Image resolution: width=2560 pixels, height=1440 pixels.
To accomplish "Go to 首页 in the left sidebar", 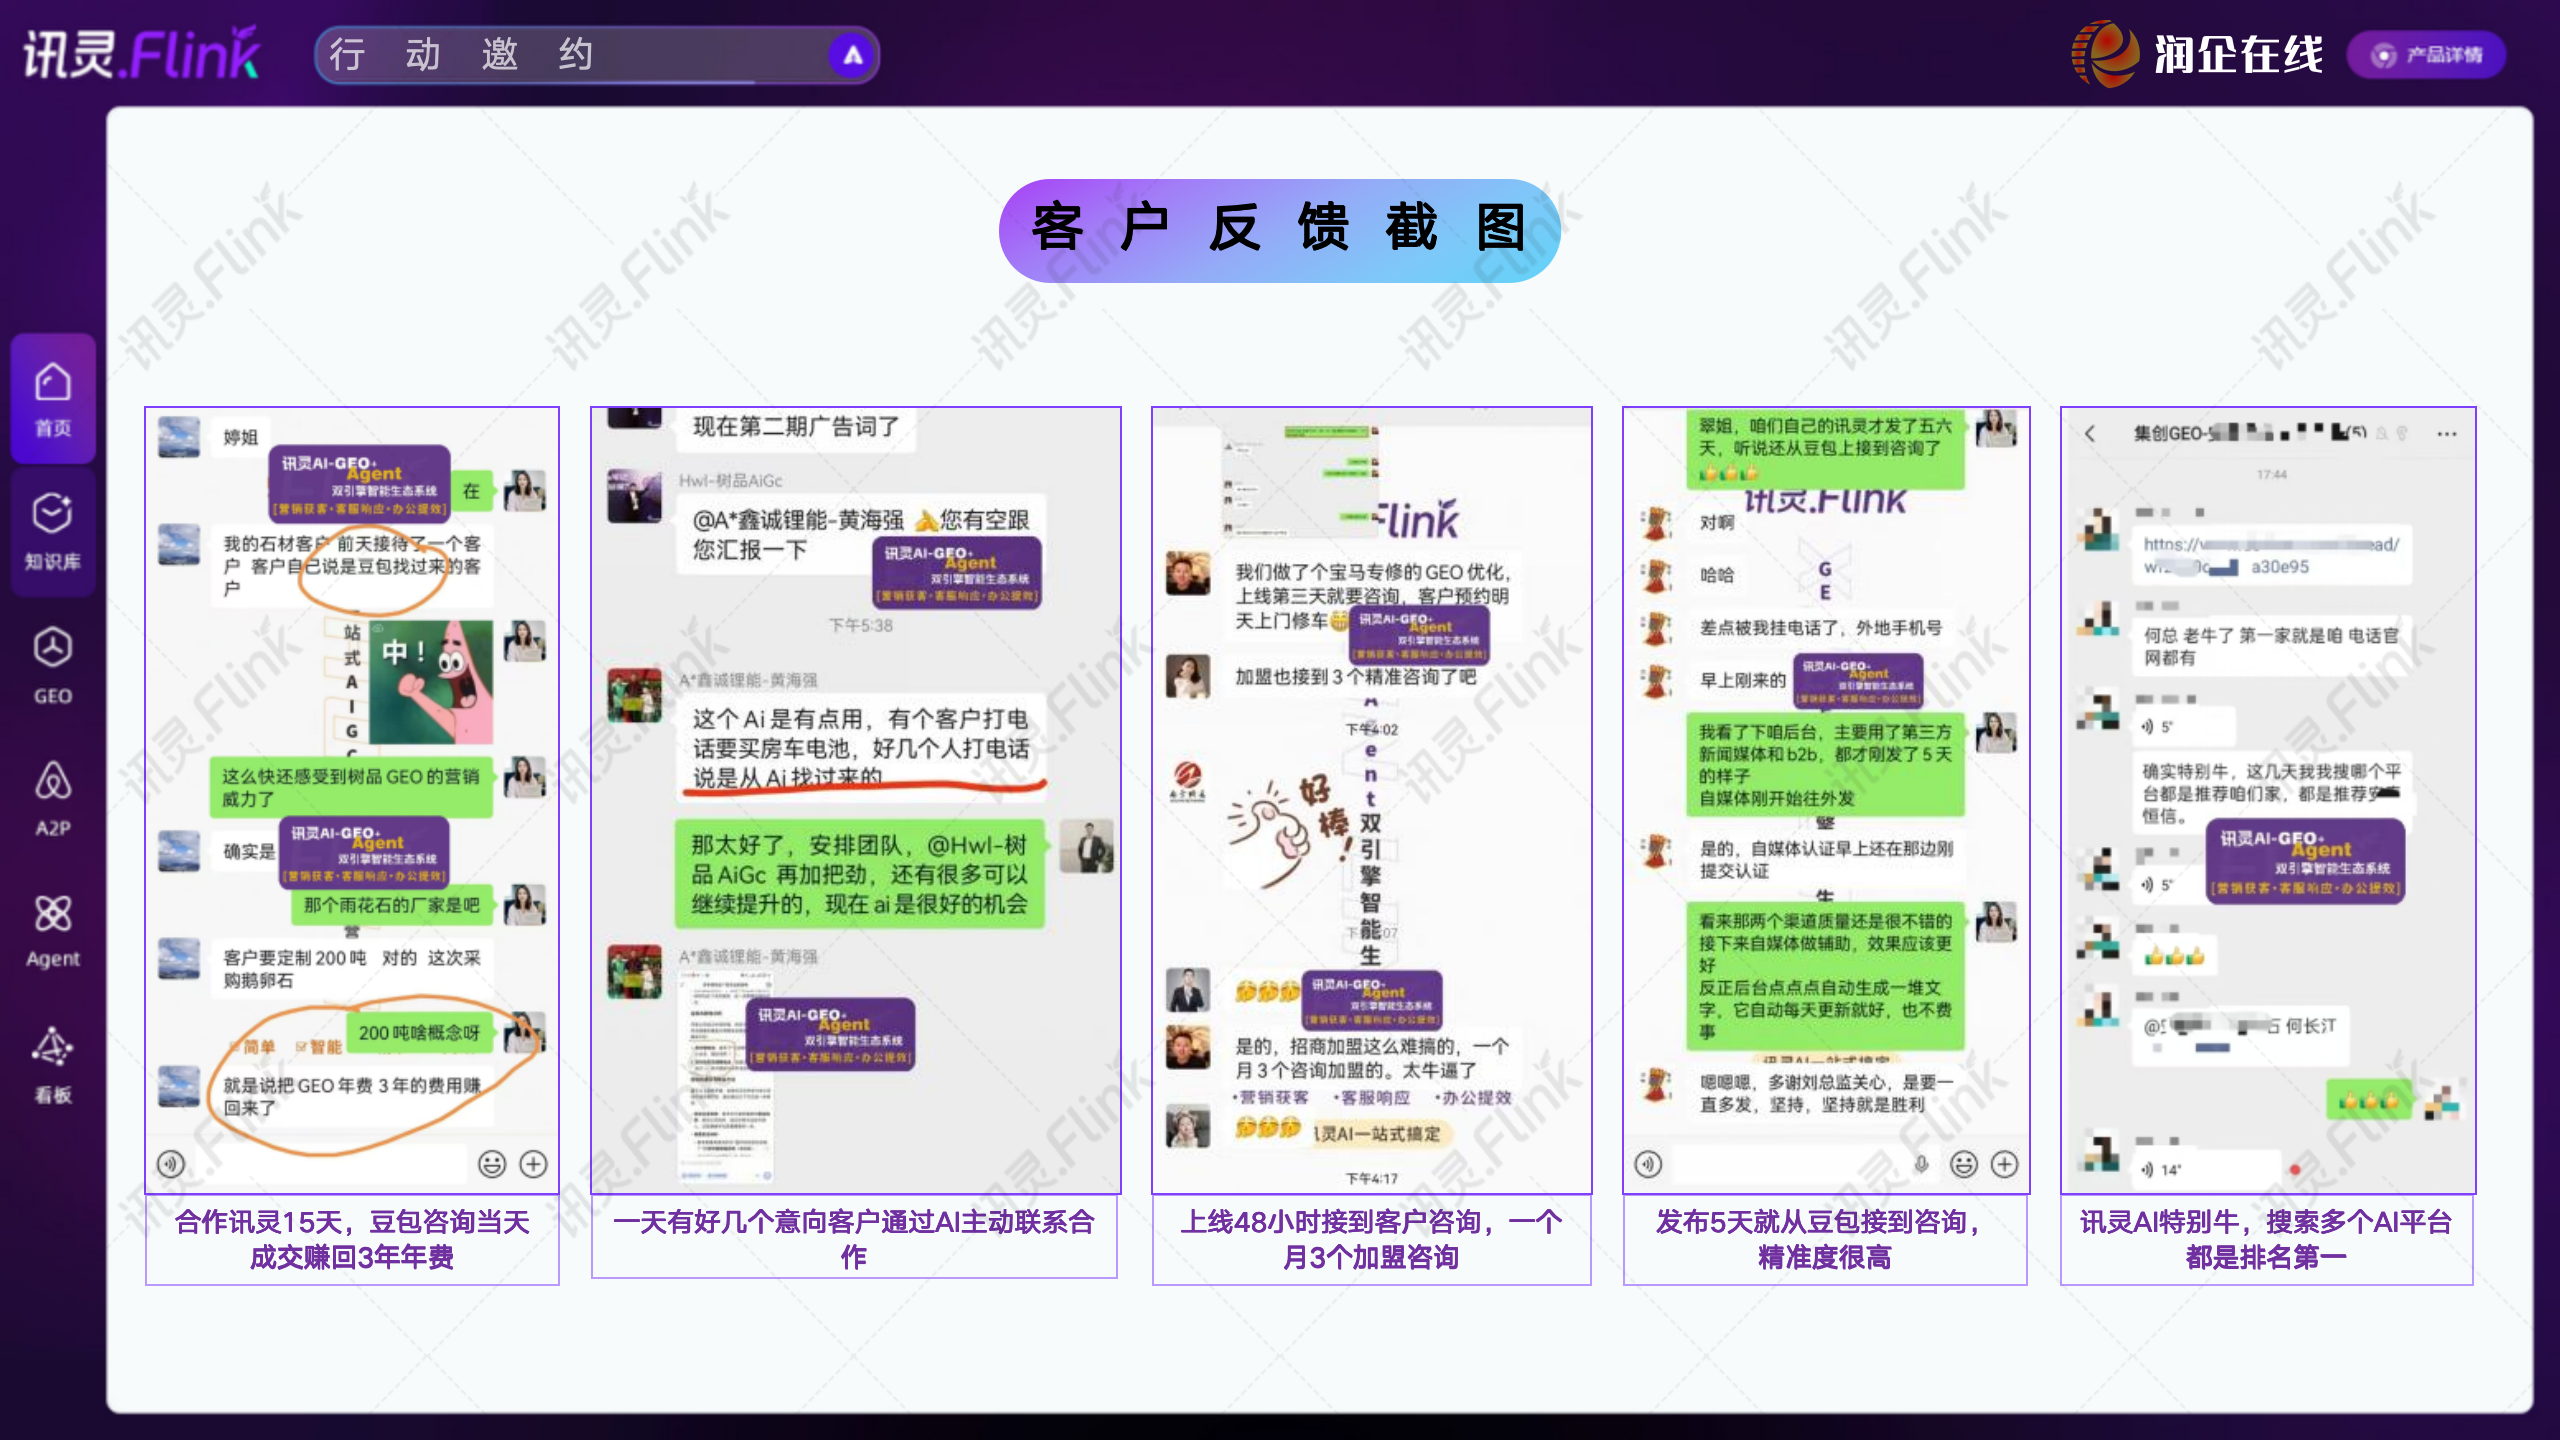I will pyautogui.click(x=53, y=398).
